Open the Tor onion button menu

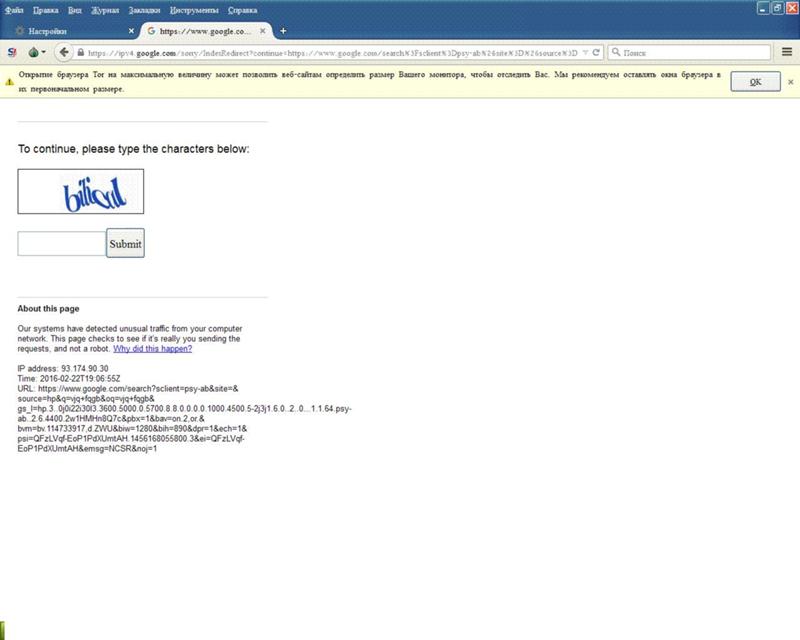click(36, 53)
